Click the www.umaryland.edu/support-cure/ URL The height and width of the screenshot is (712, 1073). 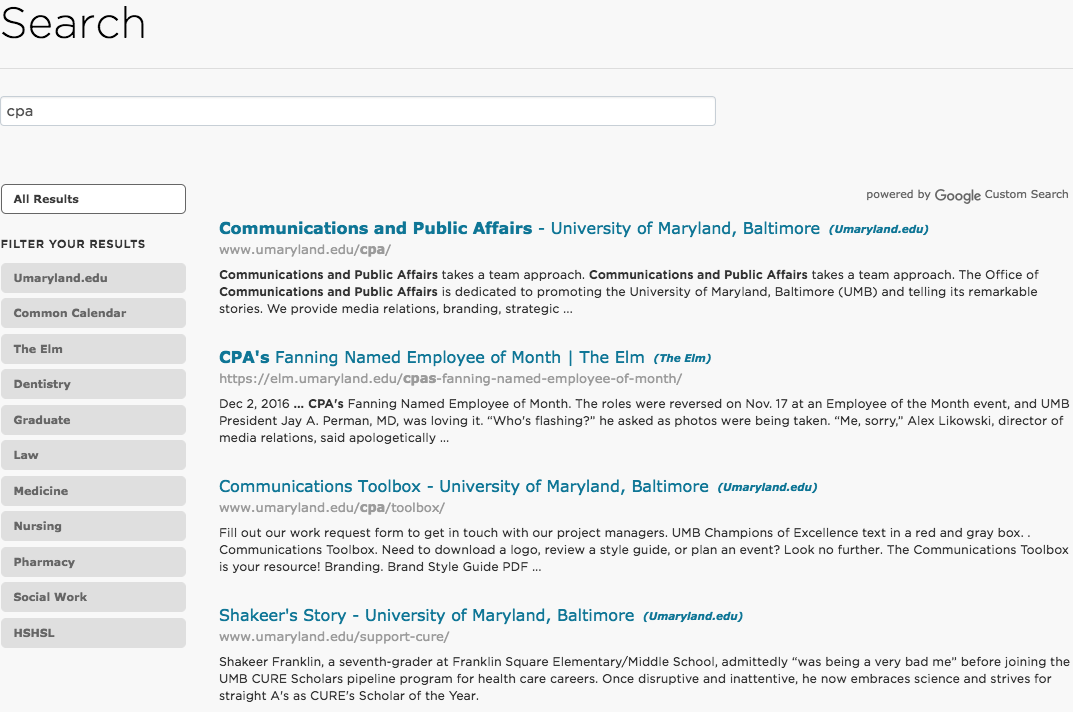(334, 637)
